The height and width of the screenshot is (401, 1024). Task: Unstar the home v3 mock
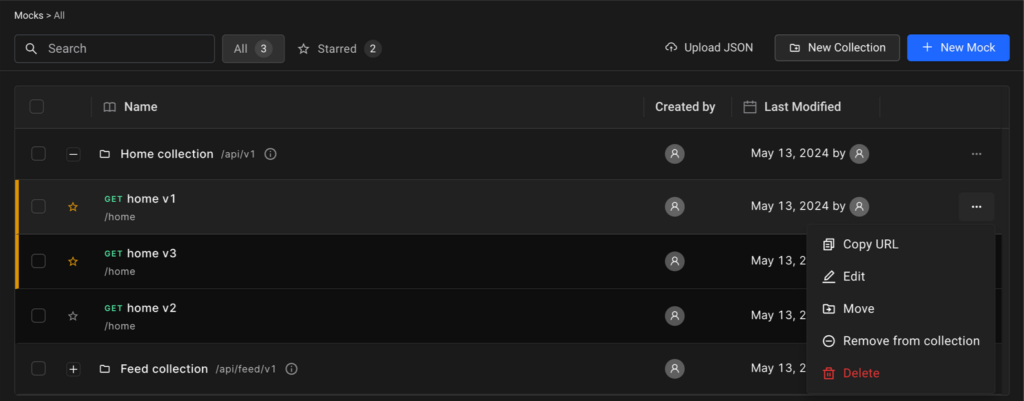coord(73,261)
